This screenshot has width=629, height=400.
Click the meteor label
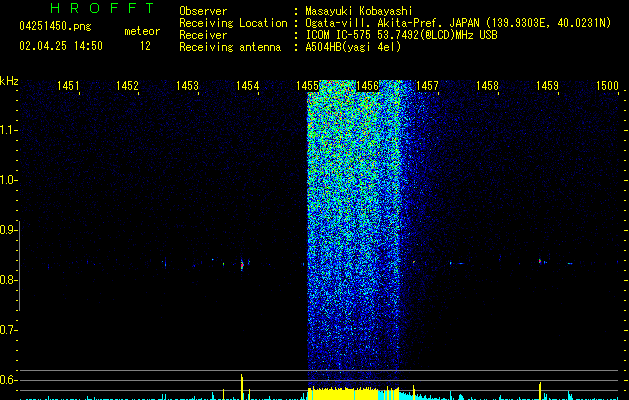point(142,31)
